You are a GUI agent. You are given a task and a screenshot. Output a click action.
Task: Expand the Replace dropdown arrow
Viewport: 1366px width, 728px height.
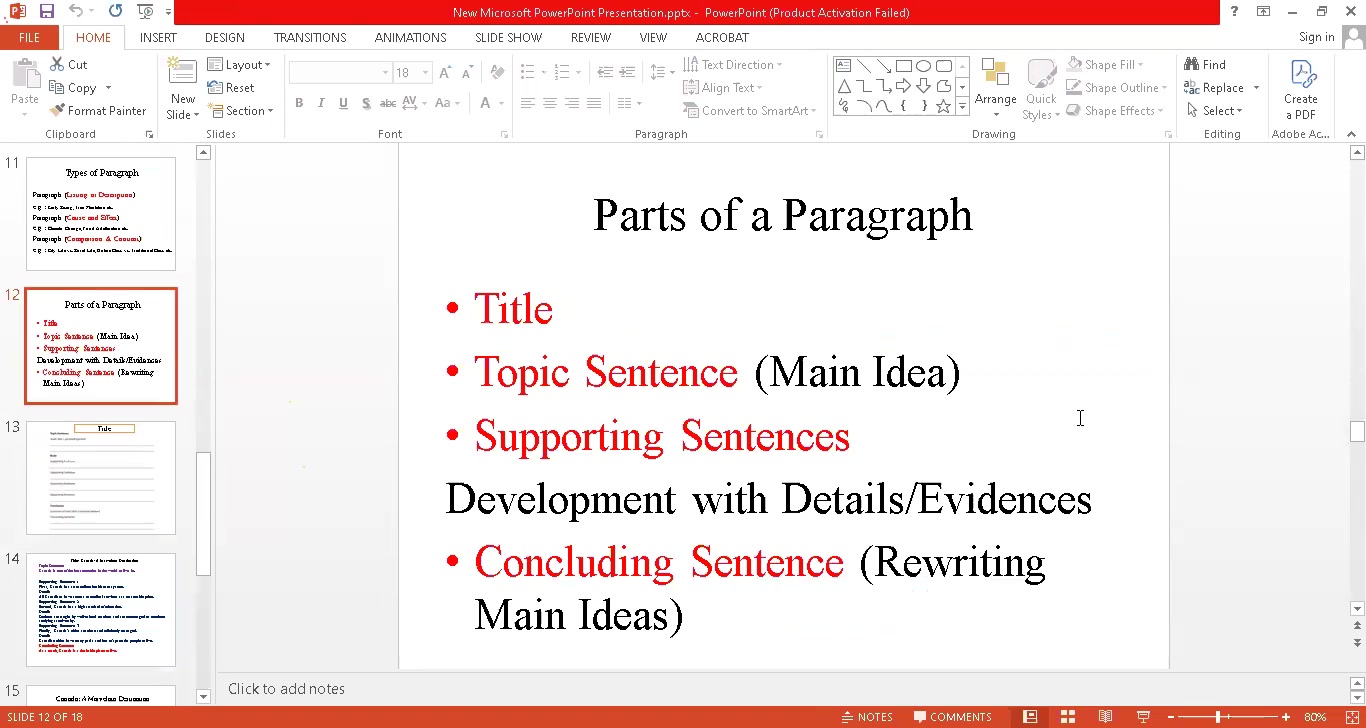click(1257, 87)
